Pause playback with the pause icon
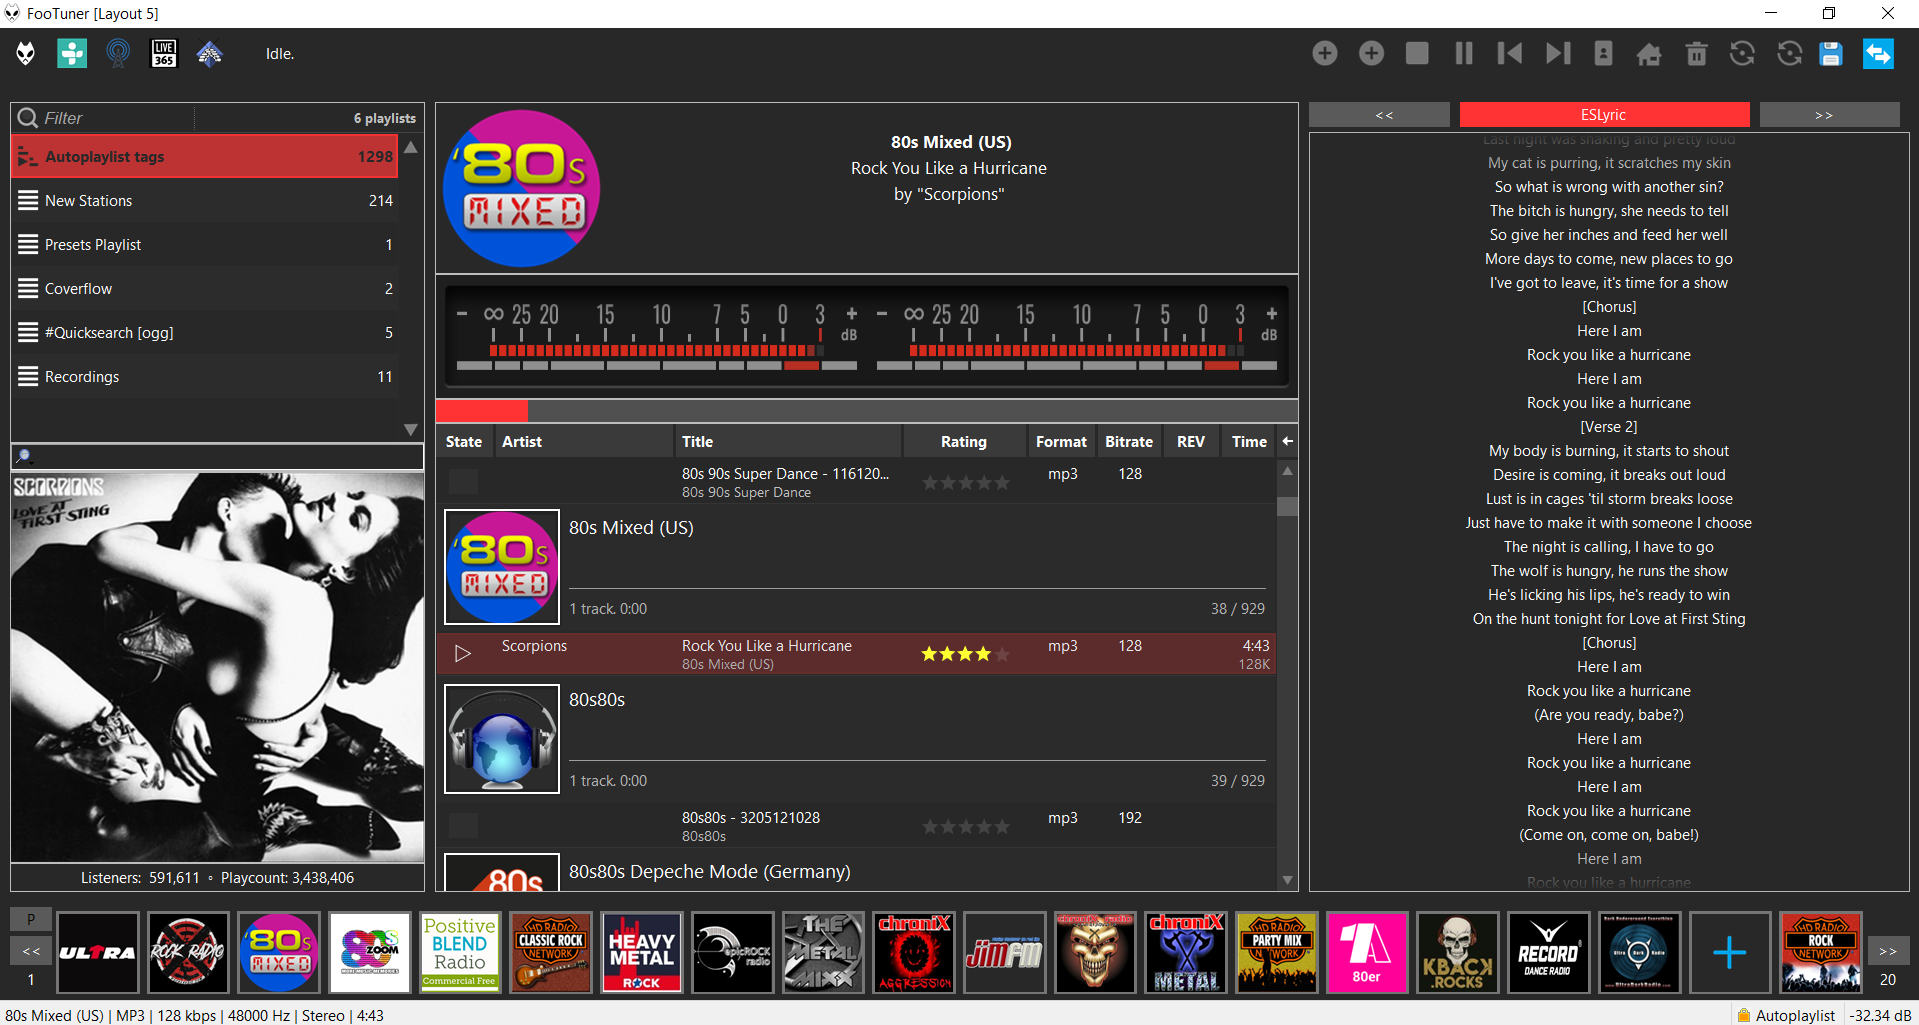 (x=1464, y=53)
